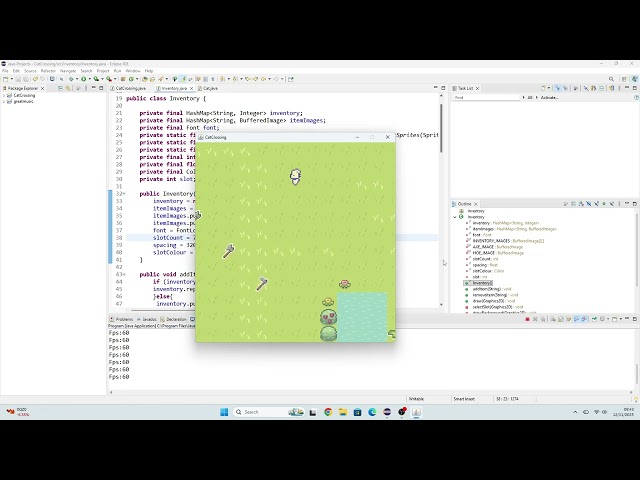
Task: Toggle Link with Editor in Package Explorer
Action: tap(68, 88)
